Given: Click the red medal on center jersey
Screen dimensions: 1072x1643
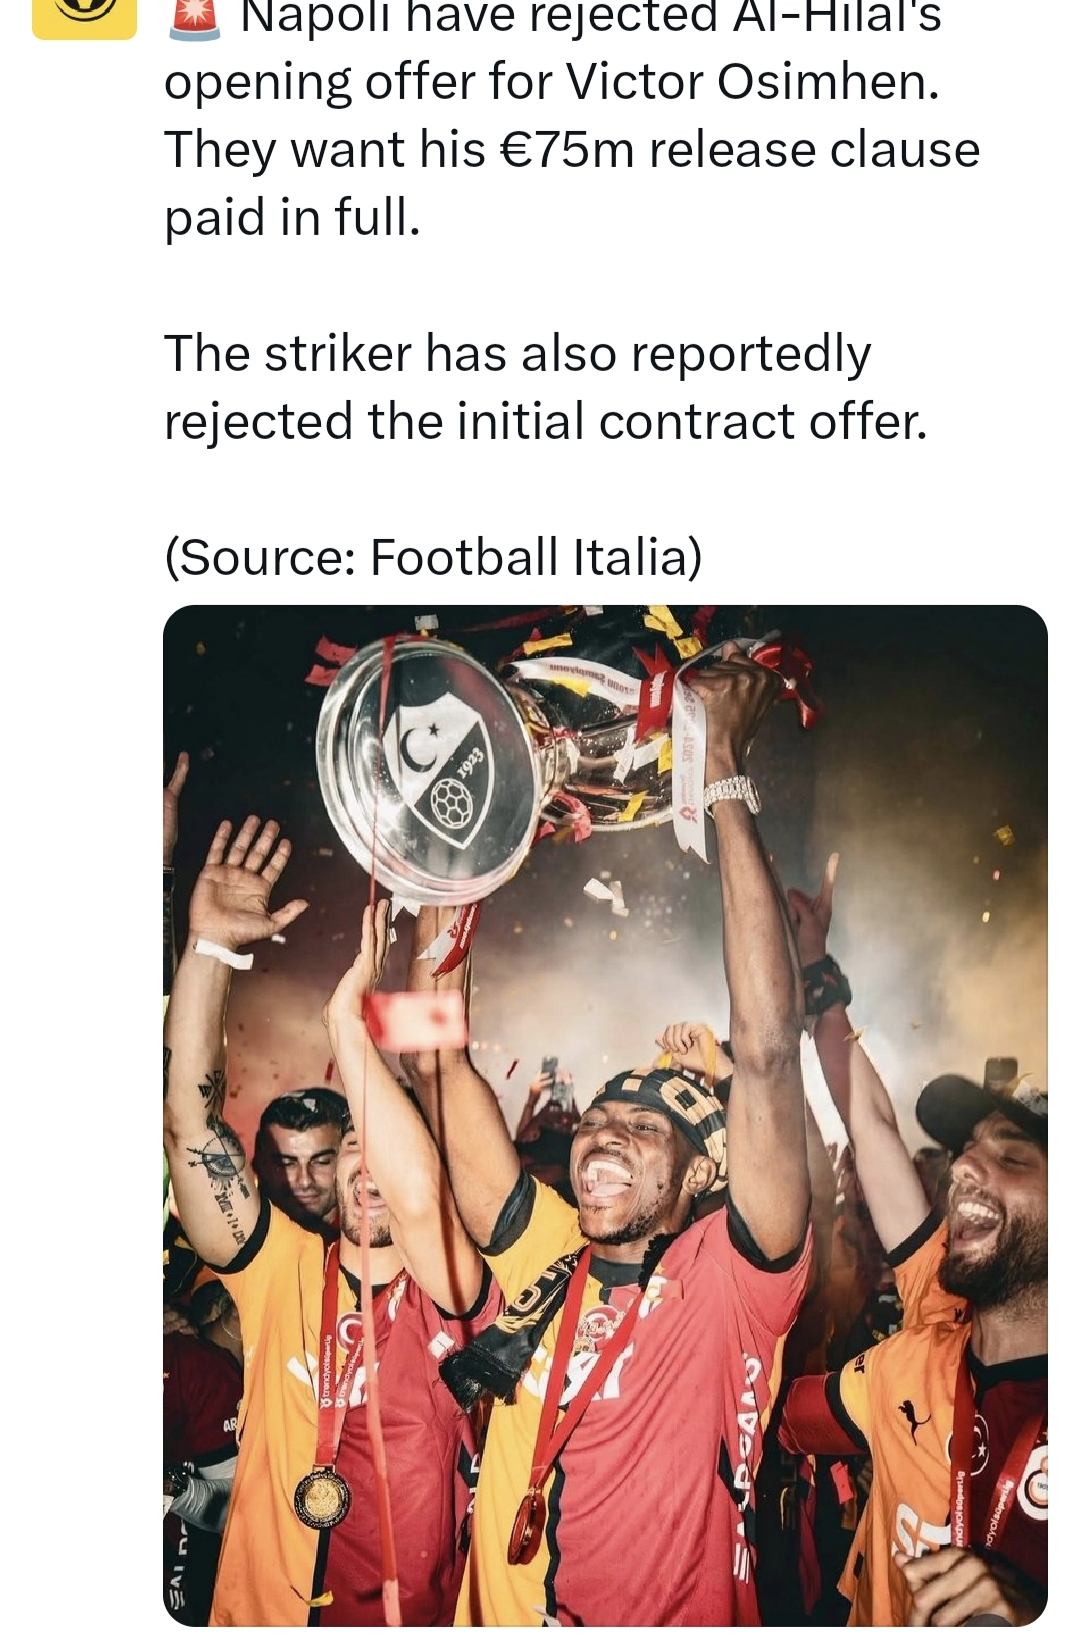Looking at the screenshot, I should (527, 1525).
